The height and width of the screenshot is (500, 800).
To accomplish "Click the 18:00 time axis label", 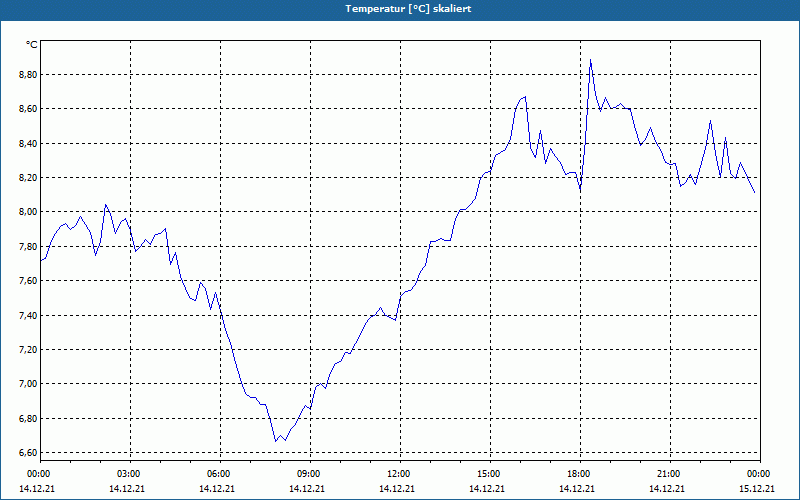I will click(x=578, y=474).
